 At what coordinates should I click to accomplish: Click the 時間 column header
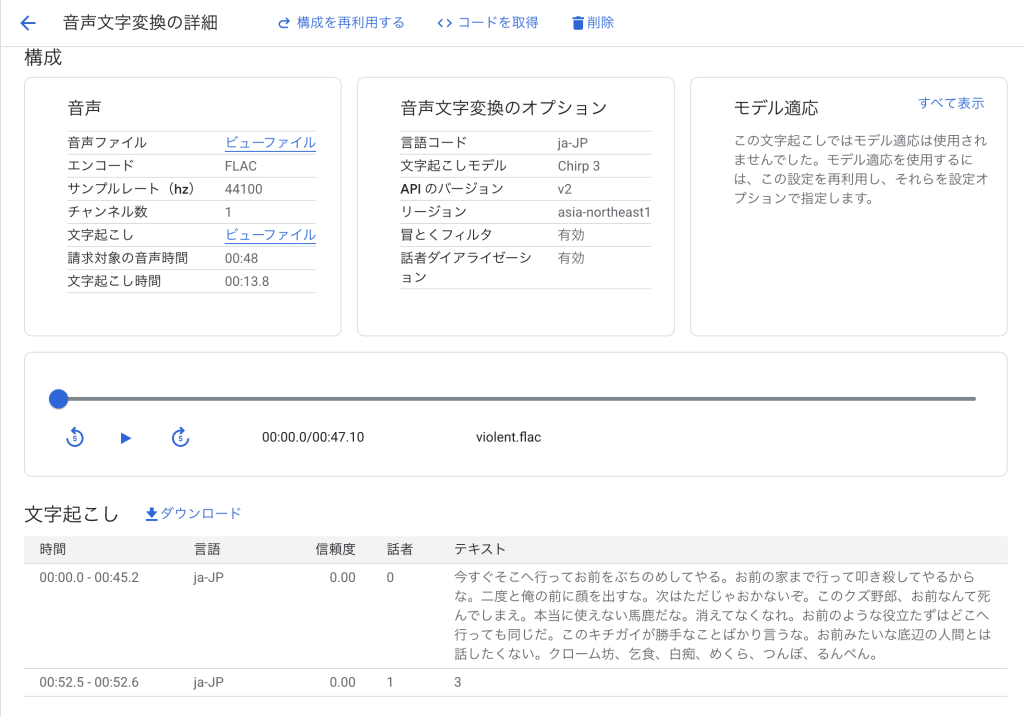53,549
